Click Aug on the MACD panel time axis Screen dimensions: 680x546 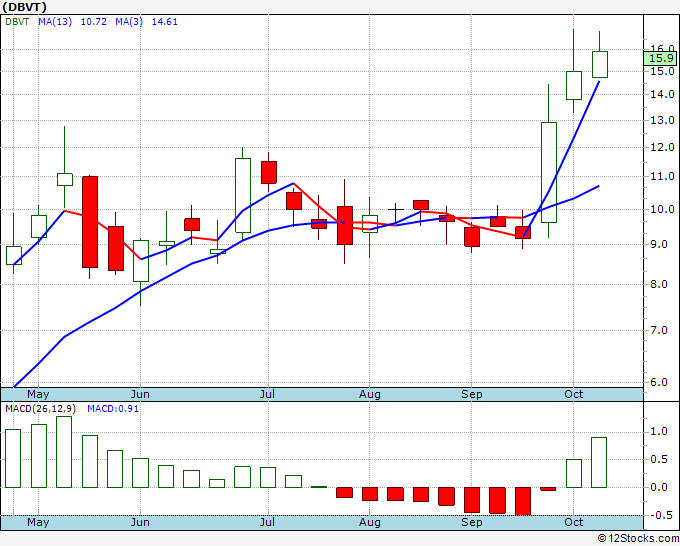pos(369,522)
